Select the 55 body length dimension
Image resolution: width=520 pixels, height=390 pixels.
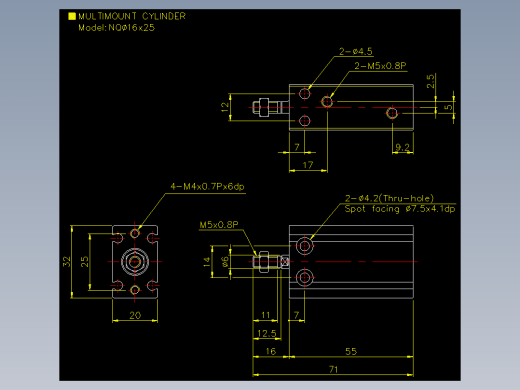coord(351,351)
